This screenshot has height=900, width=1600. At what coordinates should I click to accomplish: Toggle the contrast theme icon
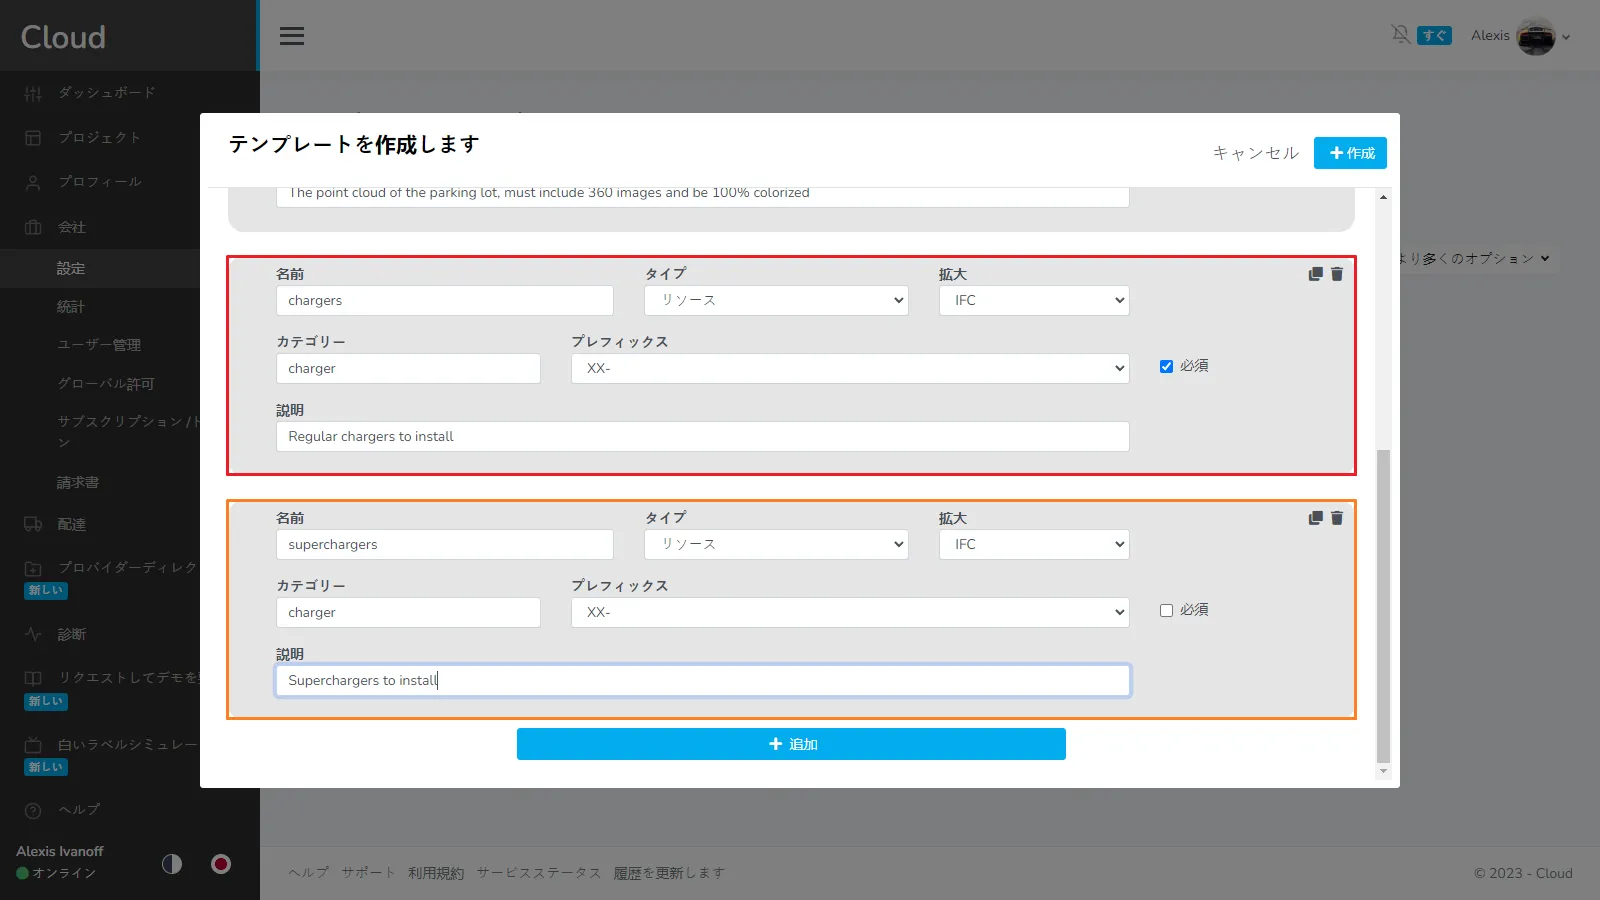coord(172,864)
